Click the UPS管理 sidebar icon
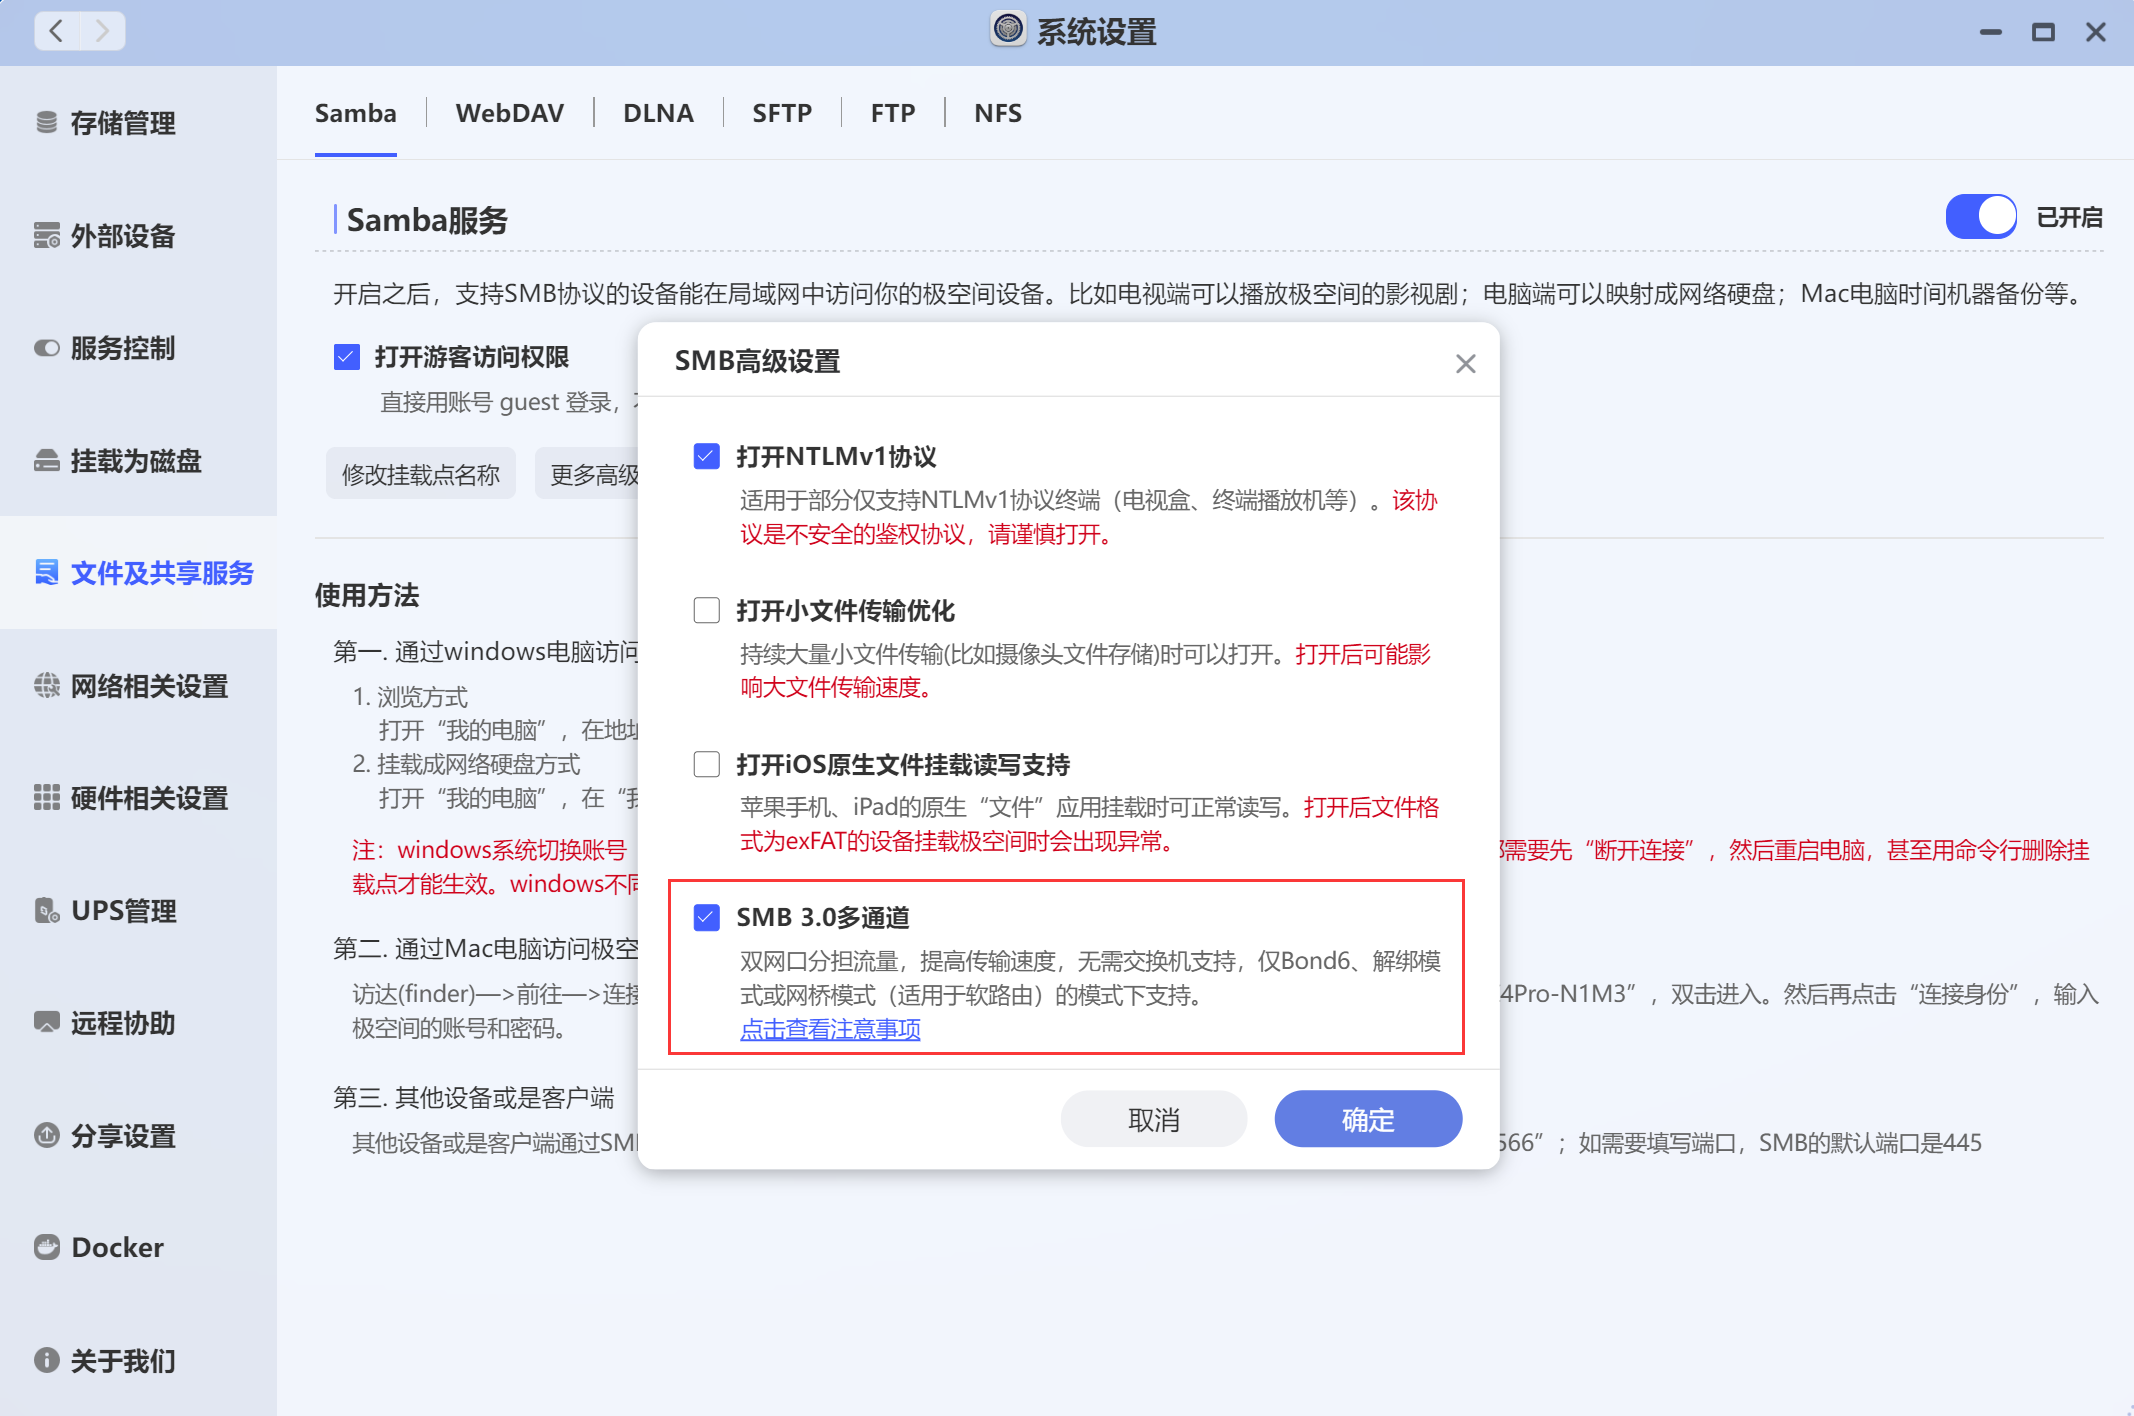 [x=46, y=911]
